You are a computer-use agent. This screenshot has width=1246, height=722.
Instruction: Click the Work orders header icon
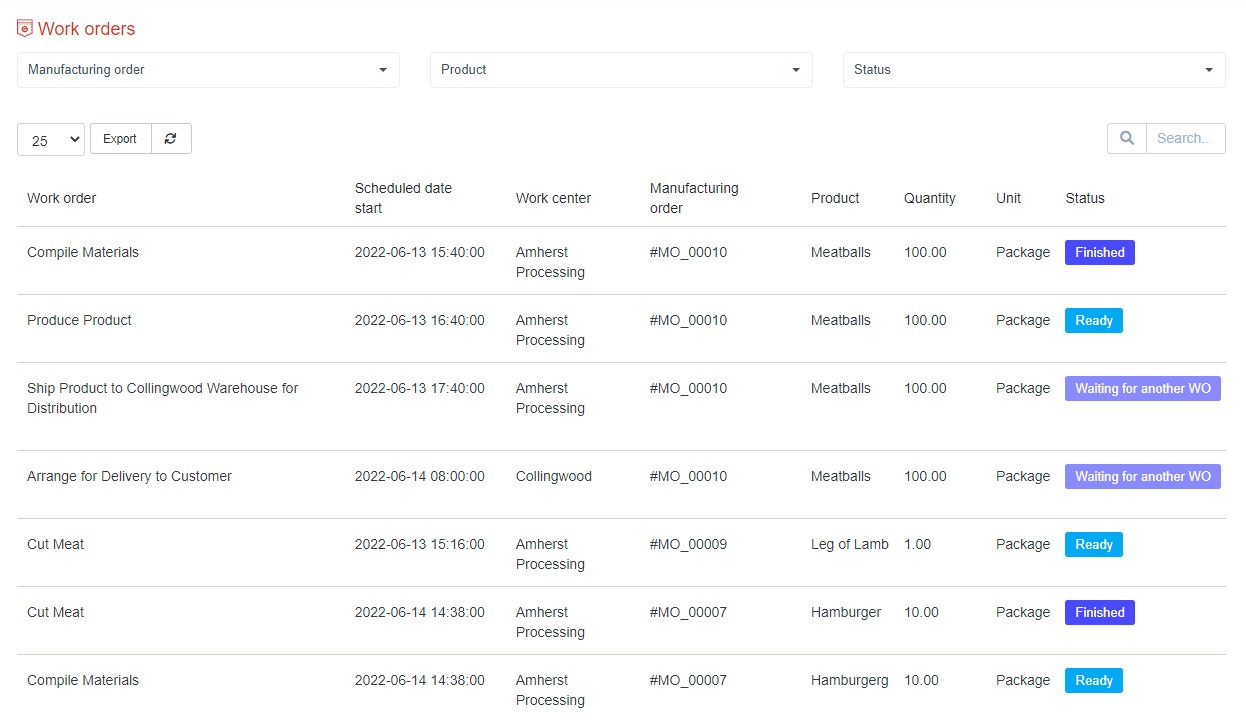pyautogui.click(x=25, y=29)
